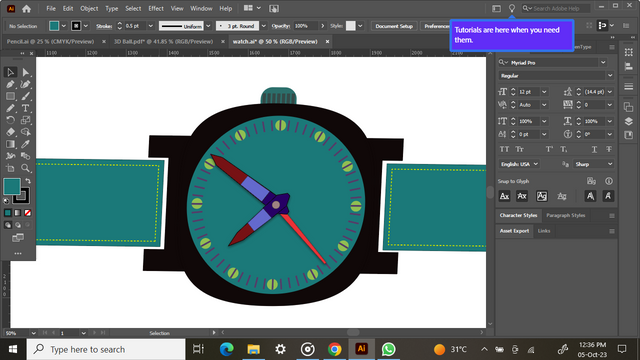Screen dimensions: 640x360
Task: Click the Preferences button
Action: click(x=436, y=26)
